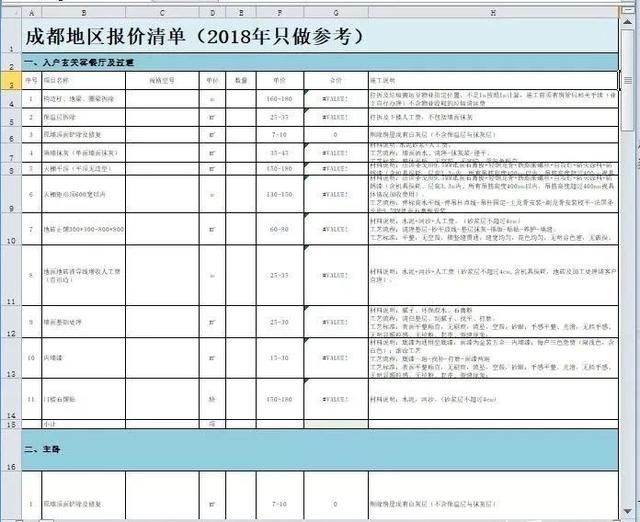Click the 保温层拆除 cell

click(64, 117)
